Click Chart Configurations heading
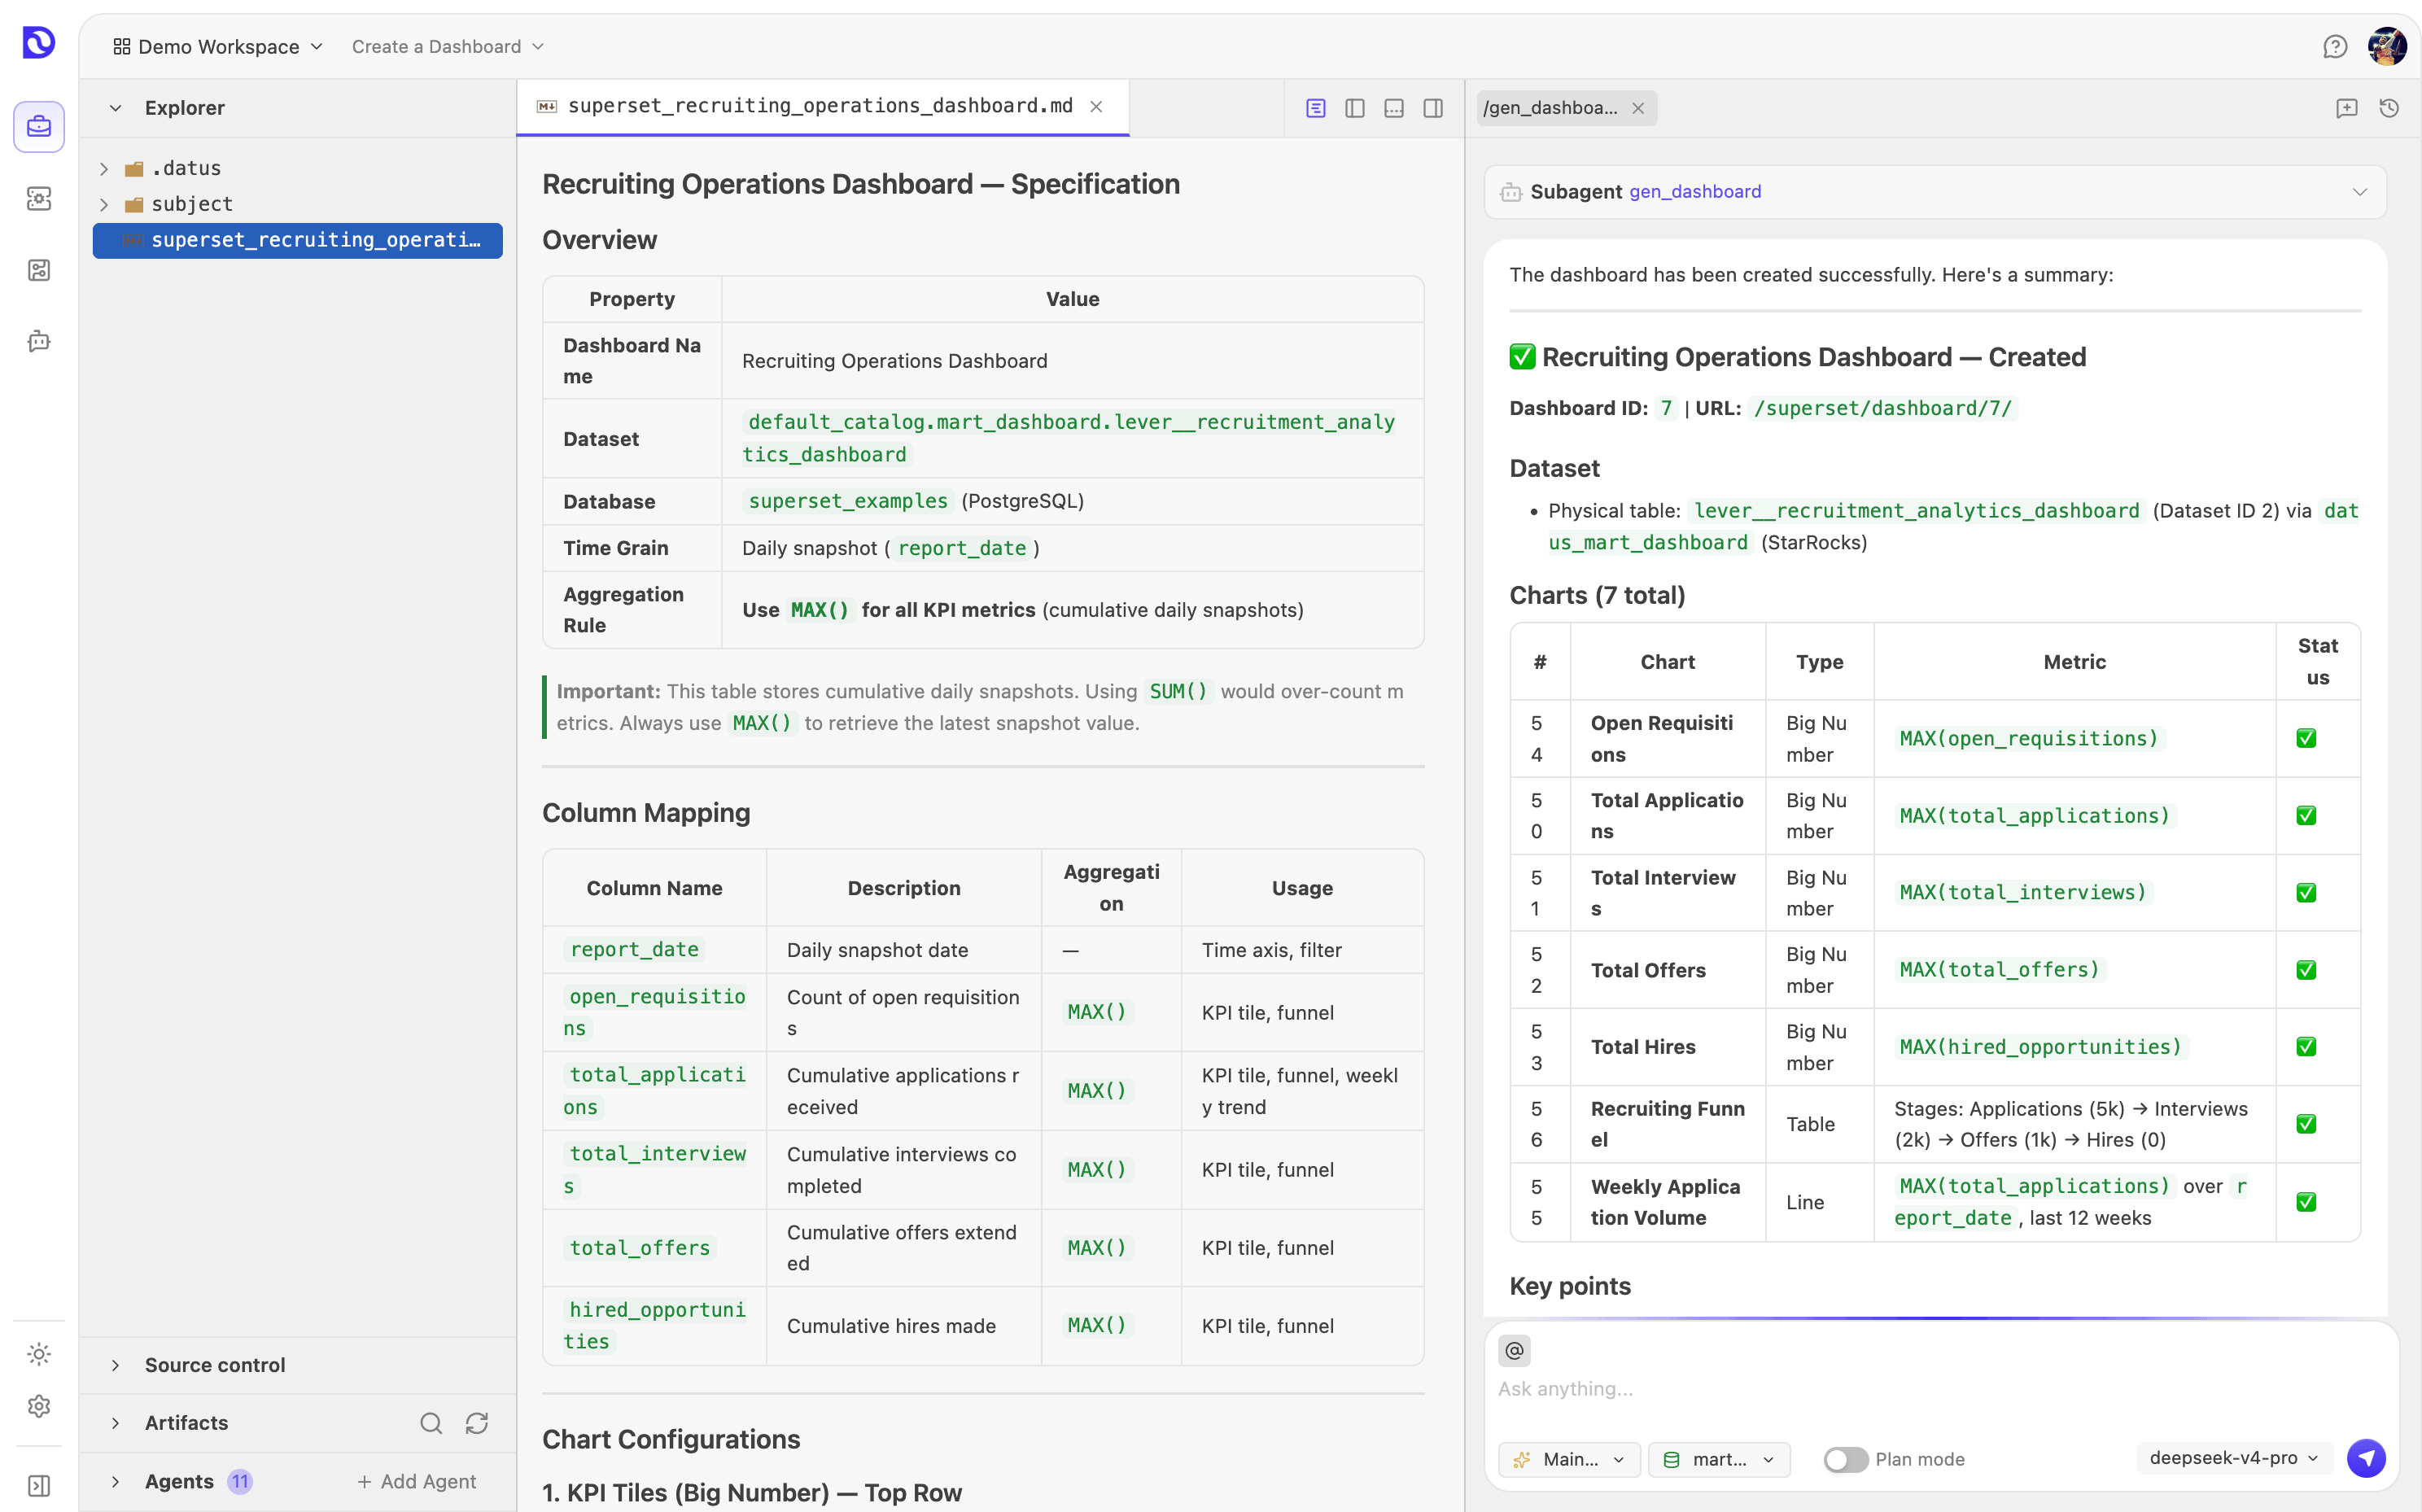The height and width of the screenshot is (1512, 2422). pos(671,1439)
